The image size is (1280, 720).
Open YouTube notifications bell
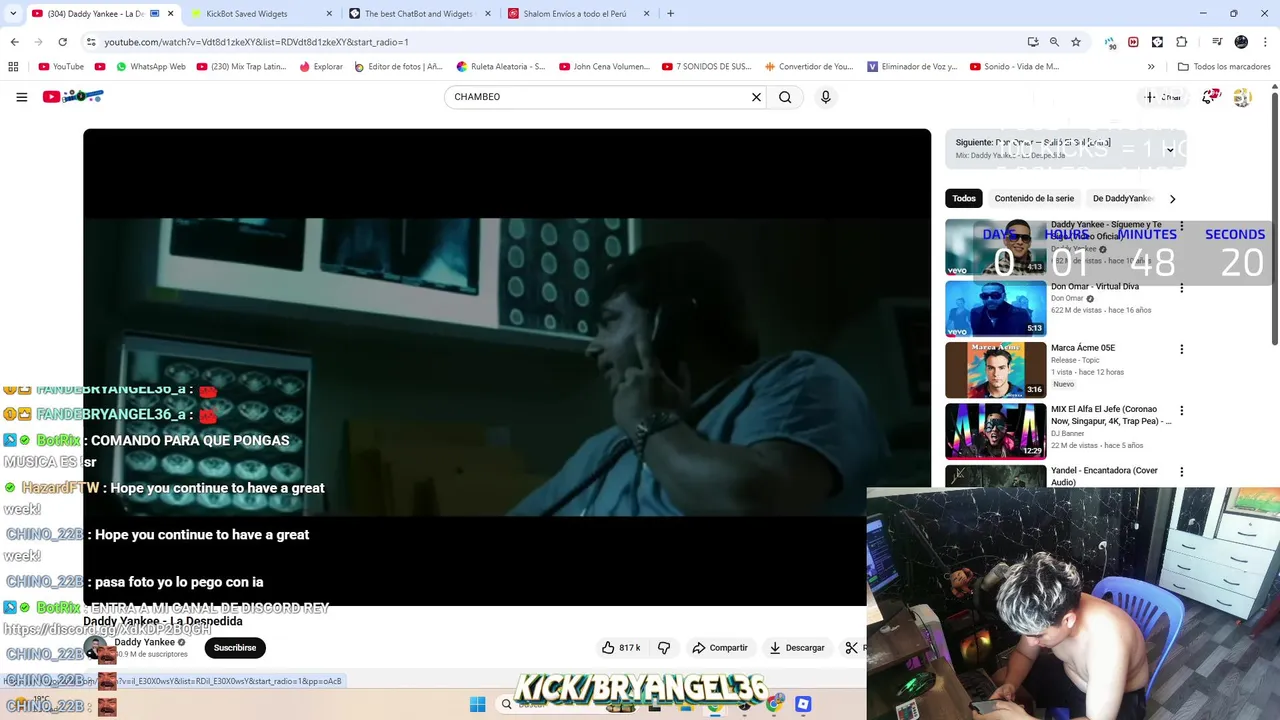pos(1210,97)
